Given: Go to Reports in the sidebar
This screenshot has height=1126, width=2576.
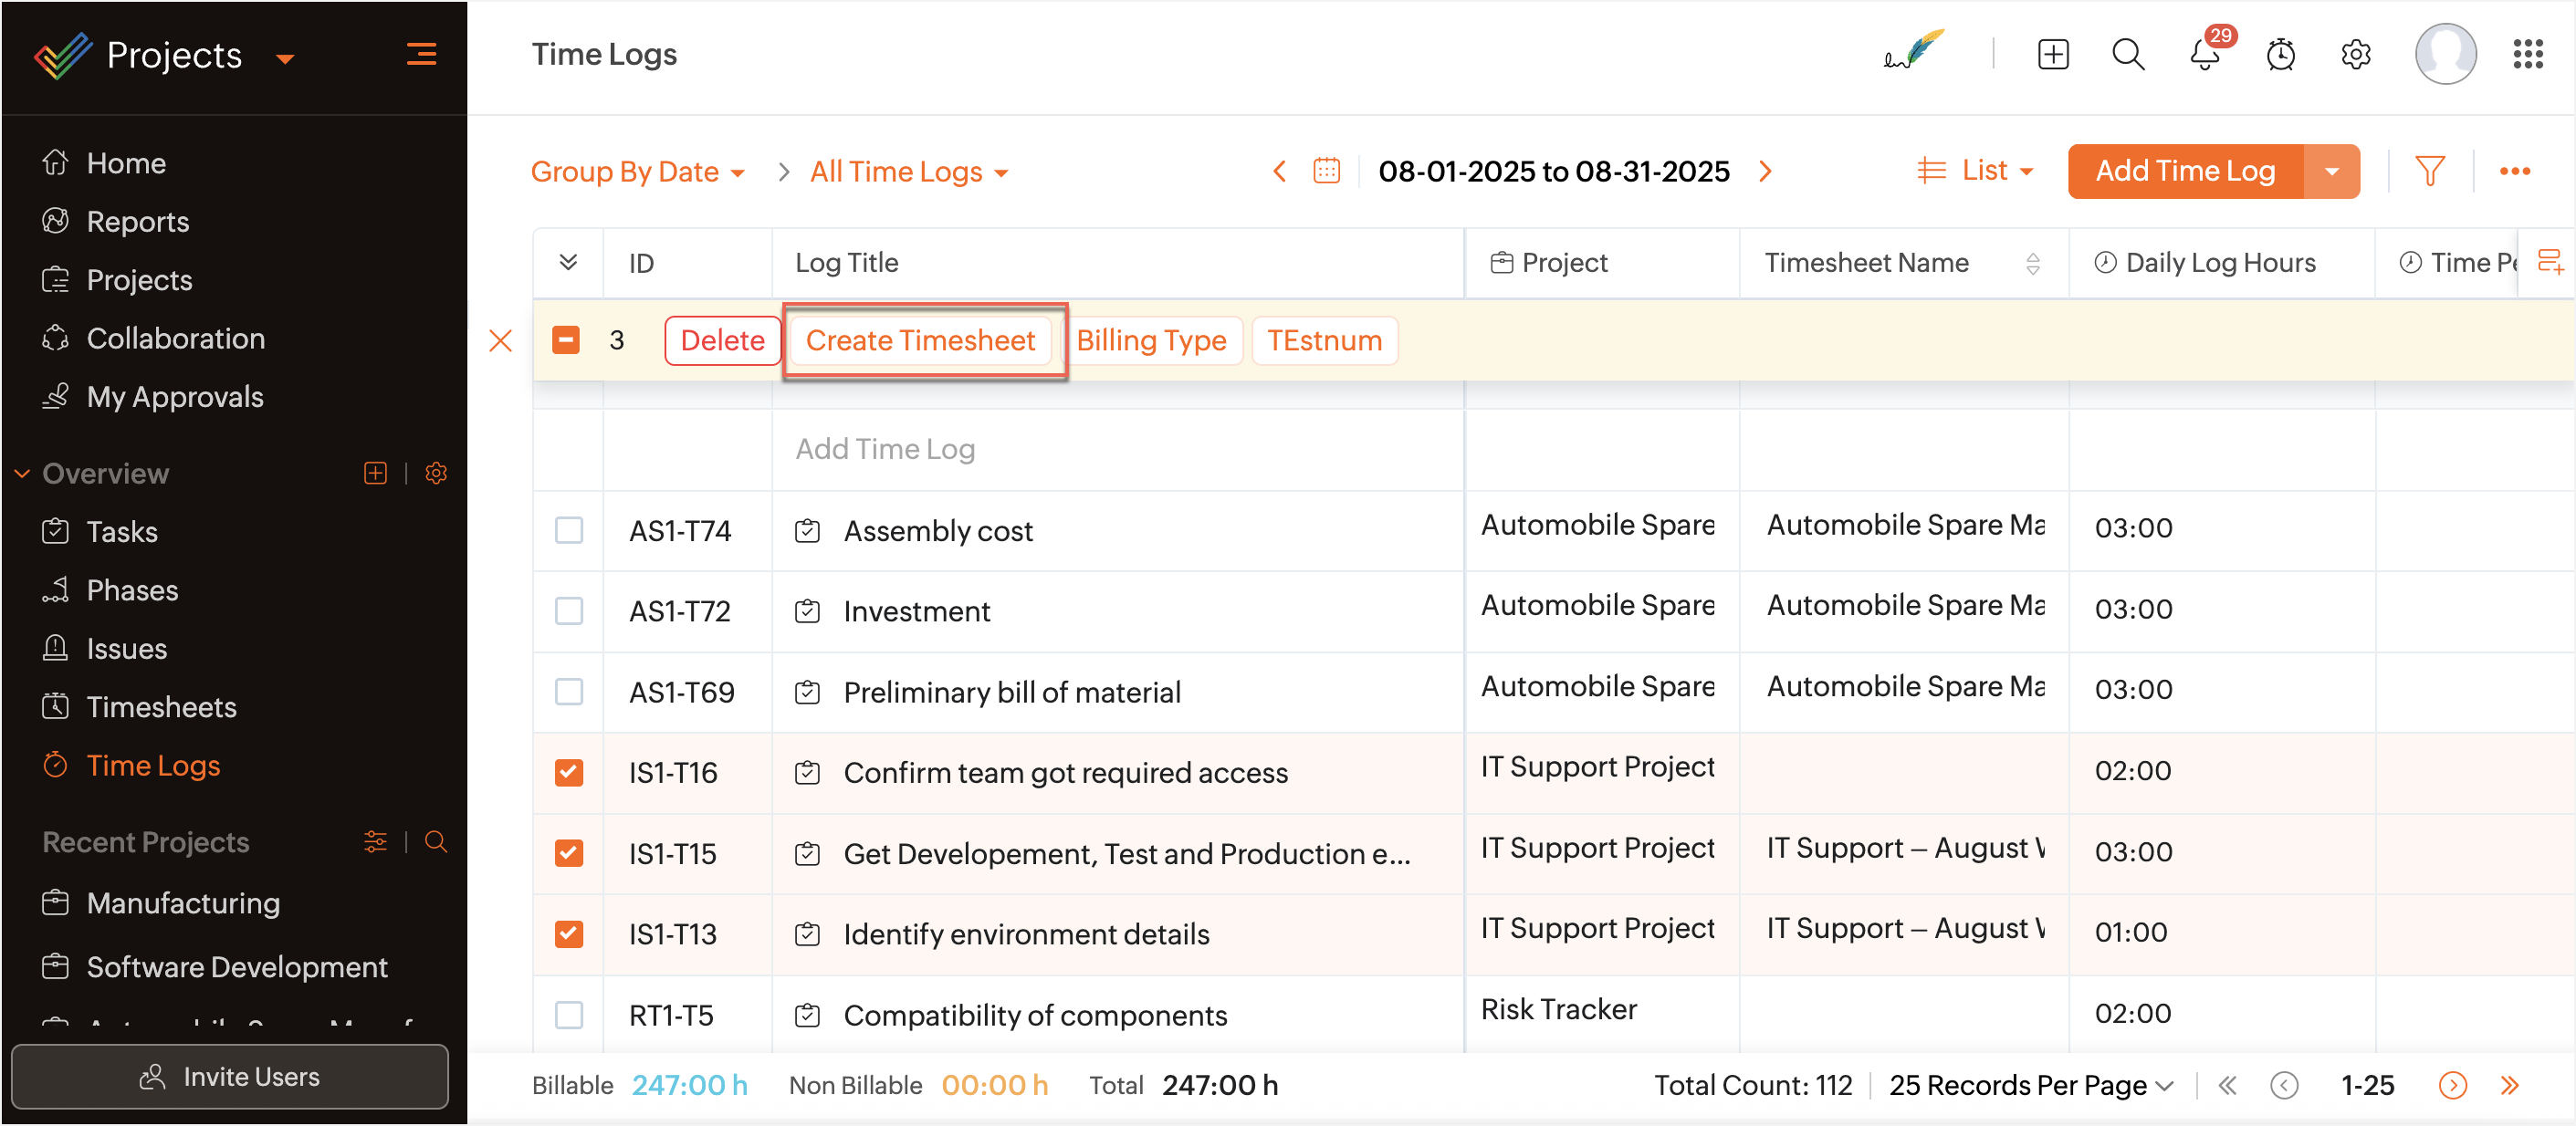Looking at the screenshot, I should (x=137, y=221).
